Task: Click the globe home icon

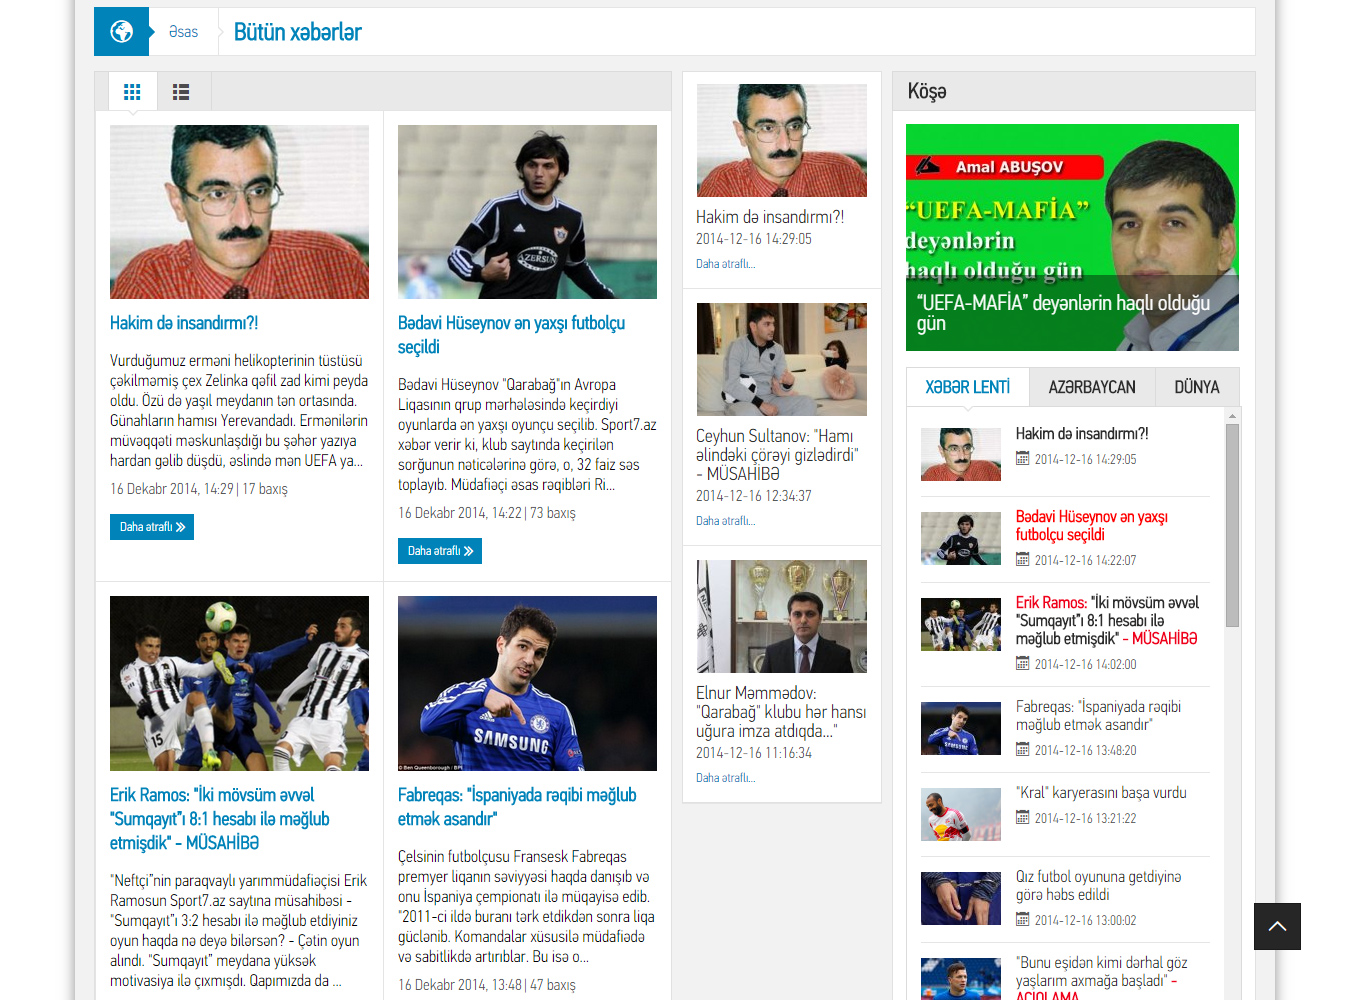Action: click(121, 32)
